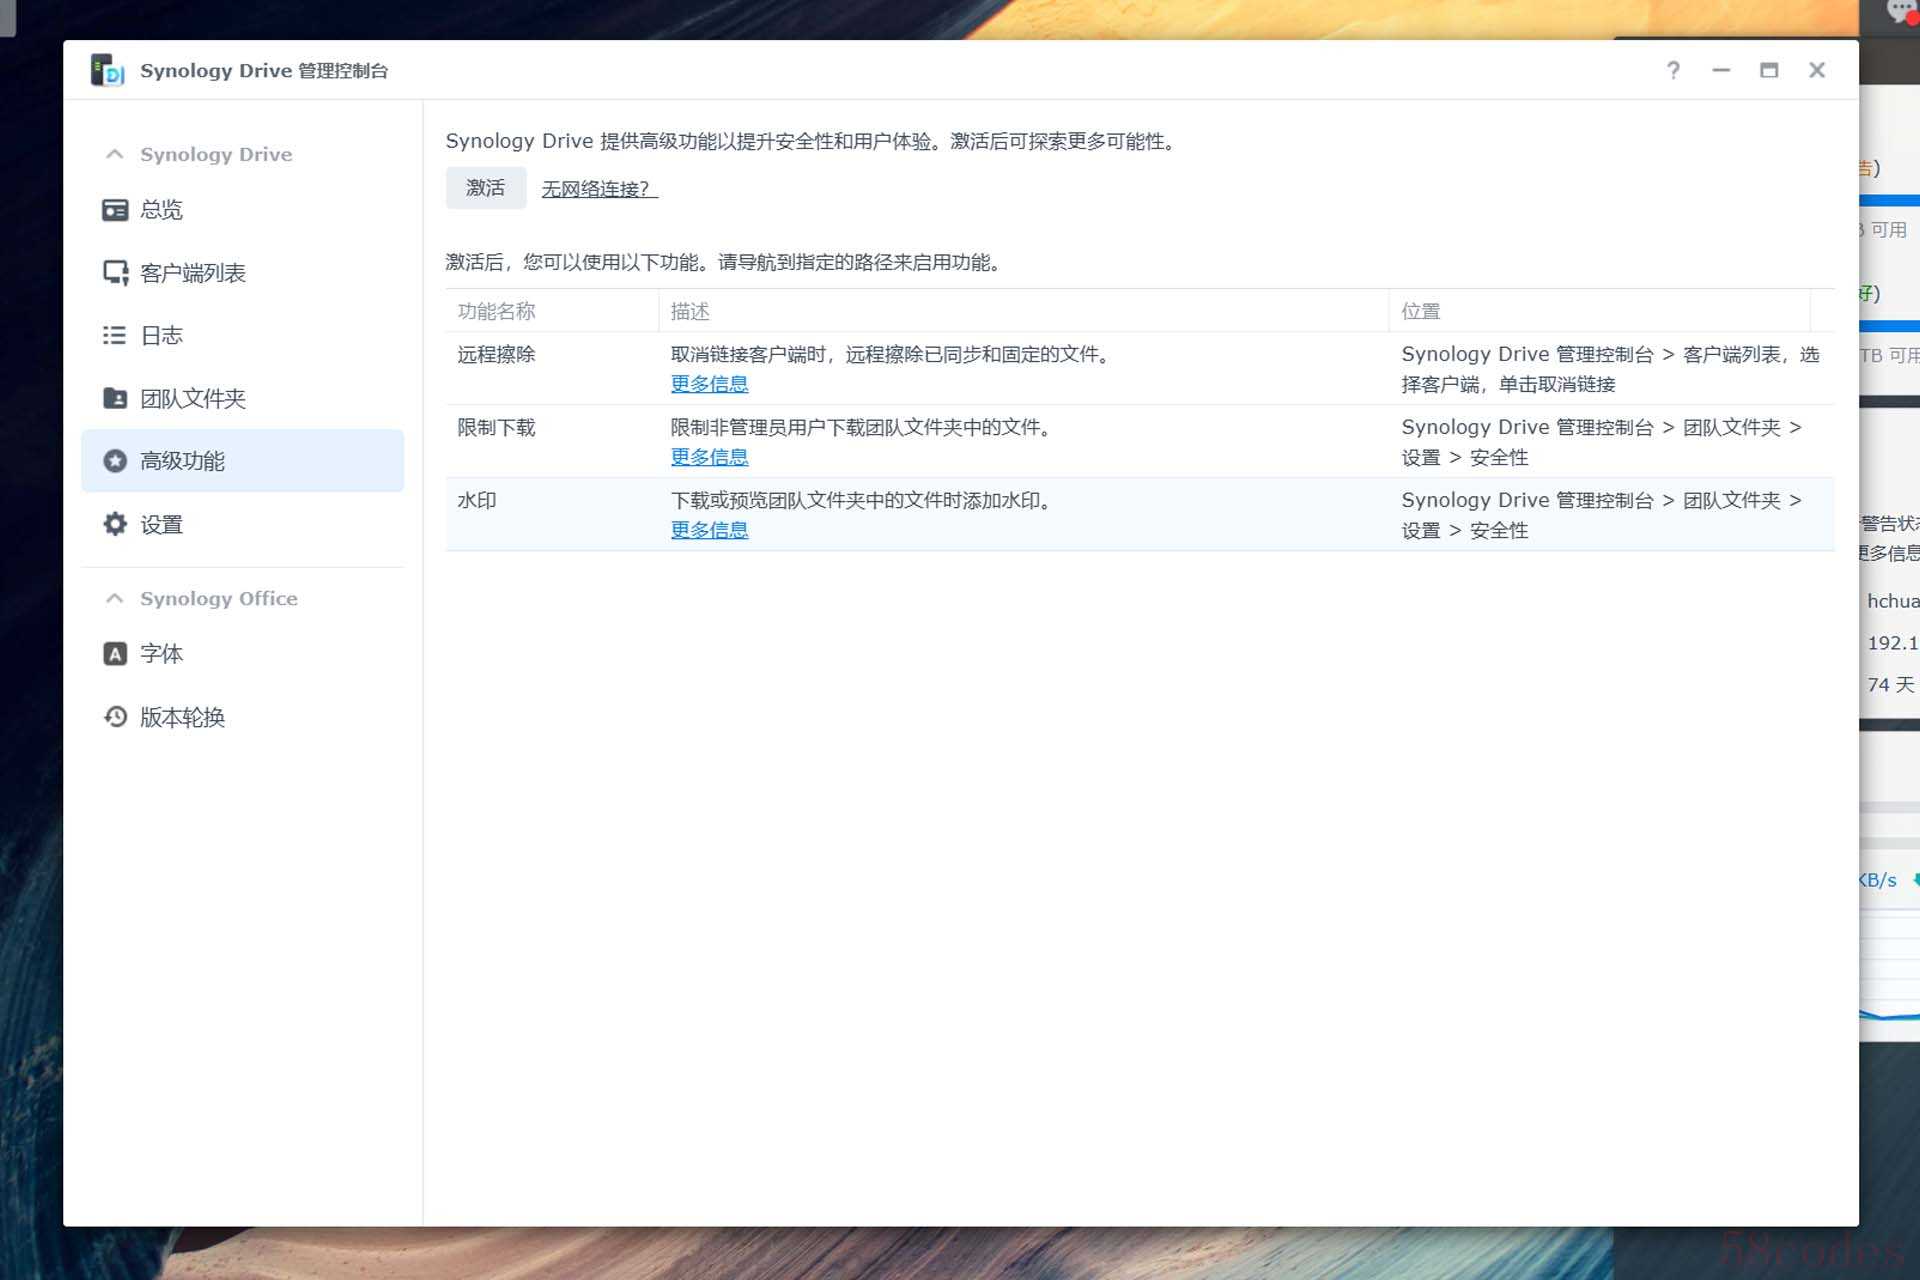
Task: Select 团队文件夹 in sidebar
Action: tap(243, 398)
